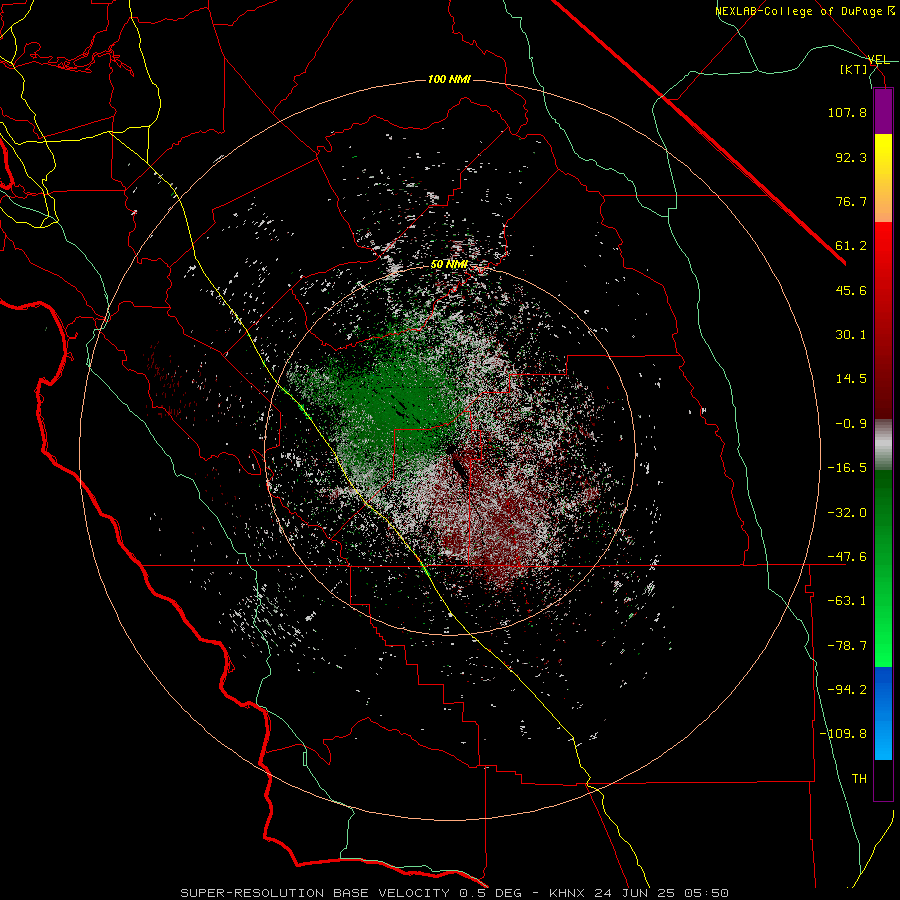Click the VEL legend title

tap(878, 60)
